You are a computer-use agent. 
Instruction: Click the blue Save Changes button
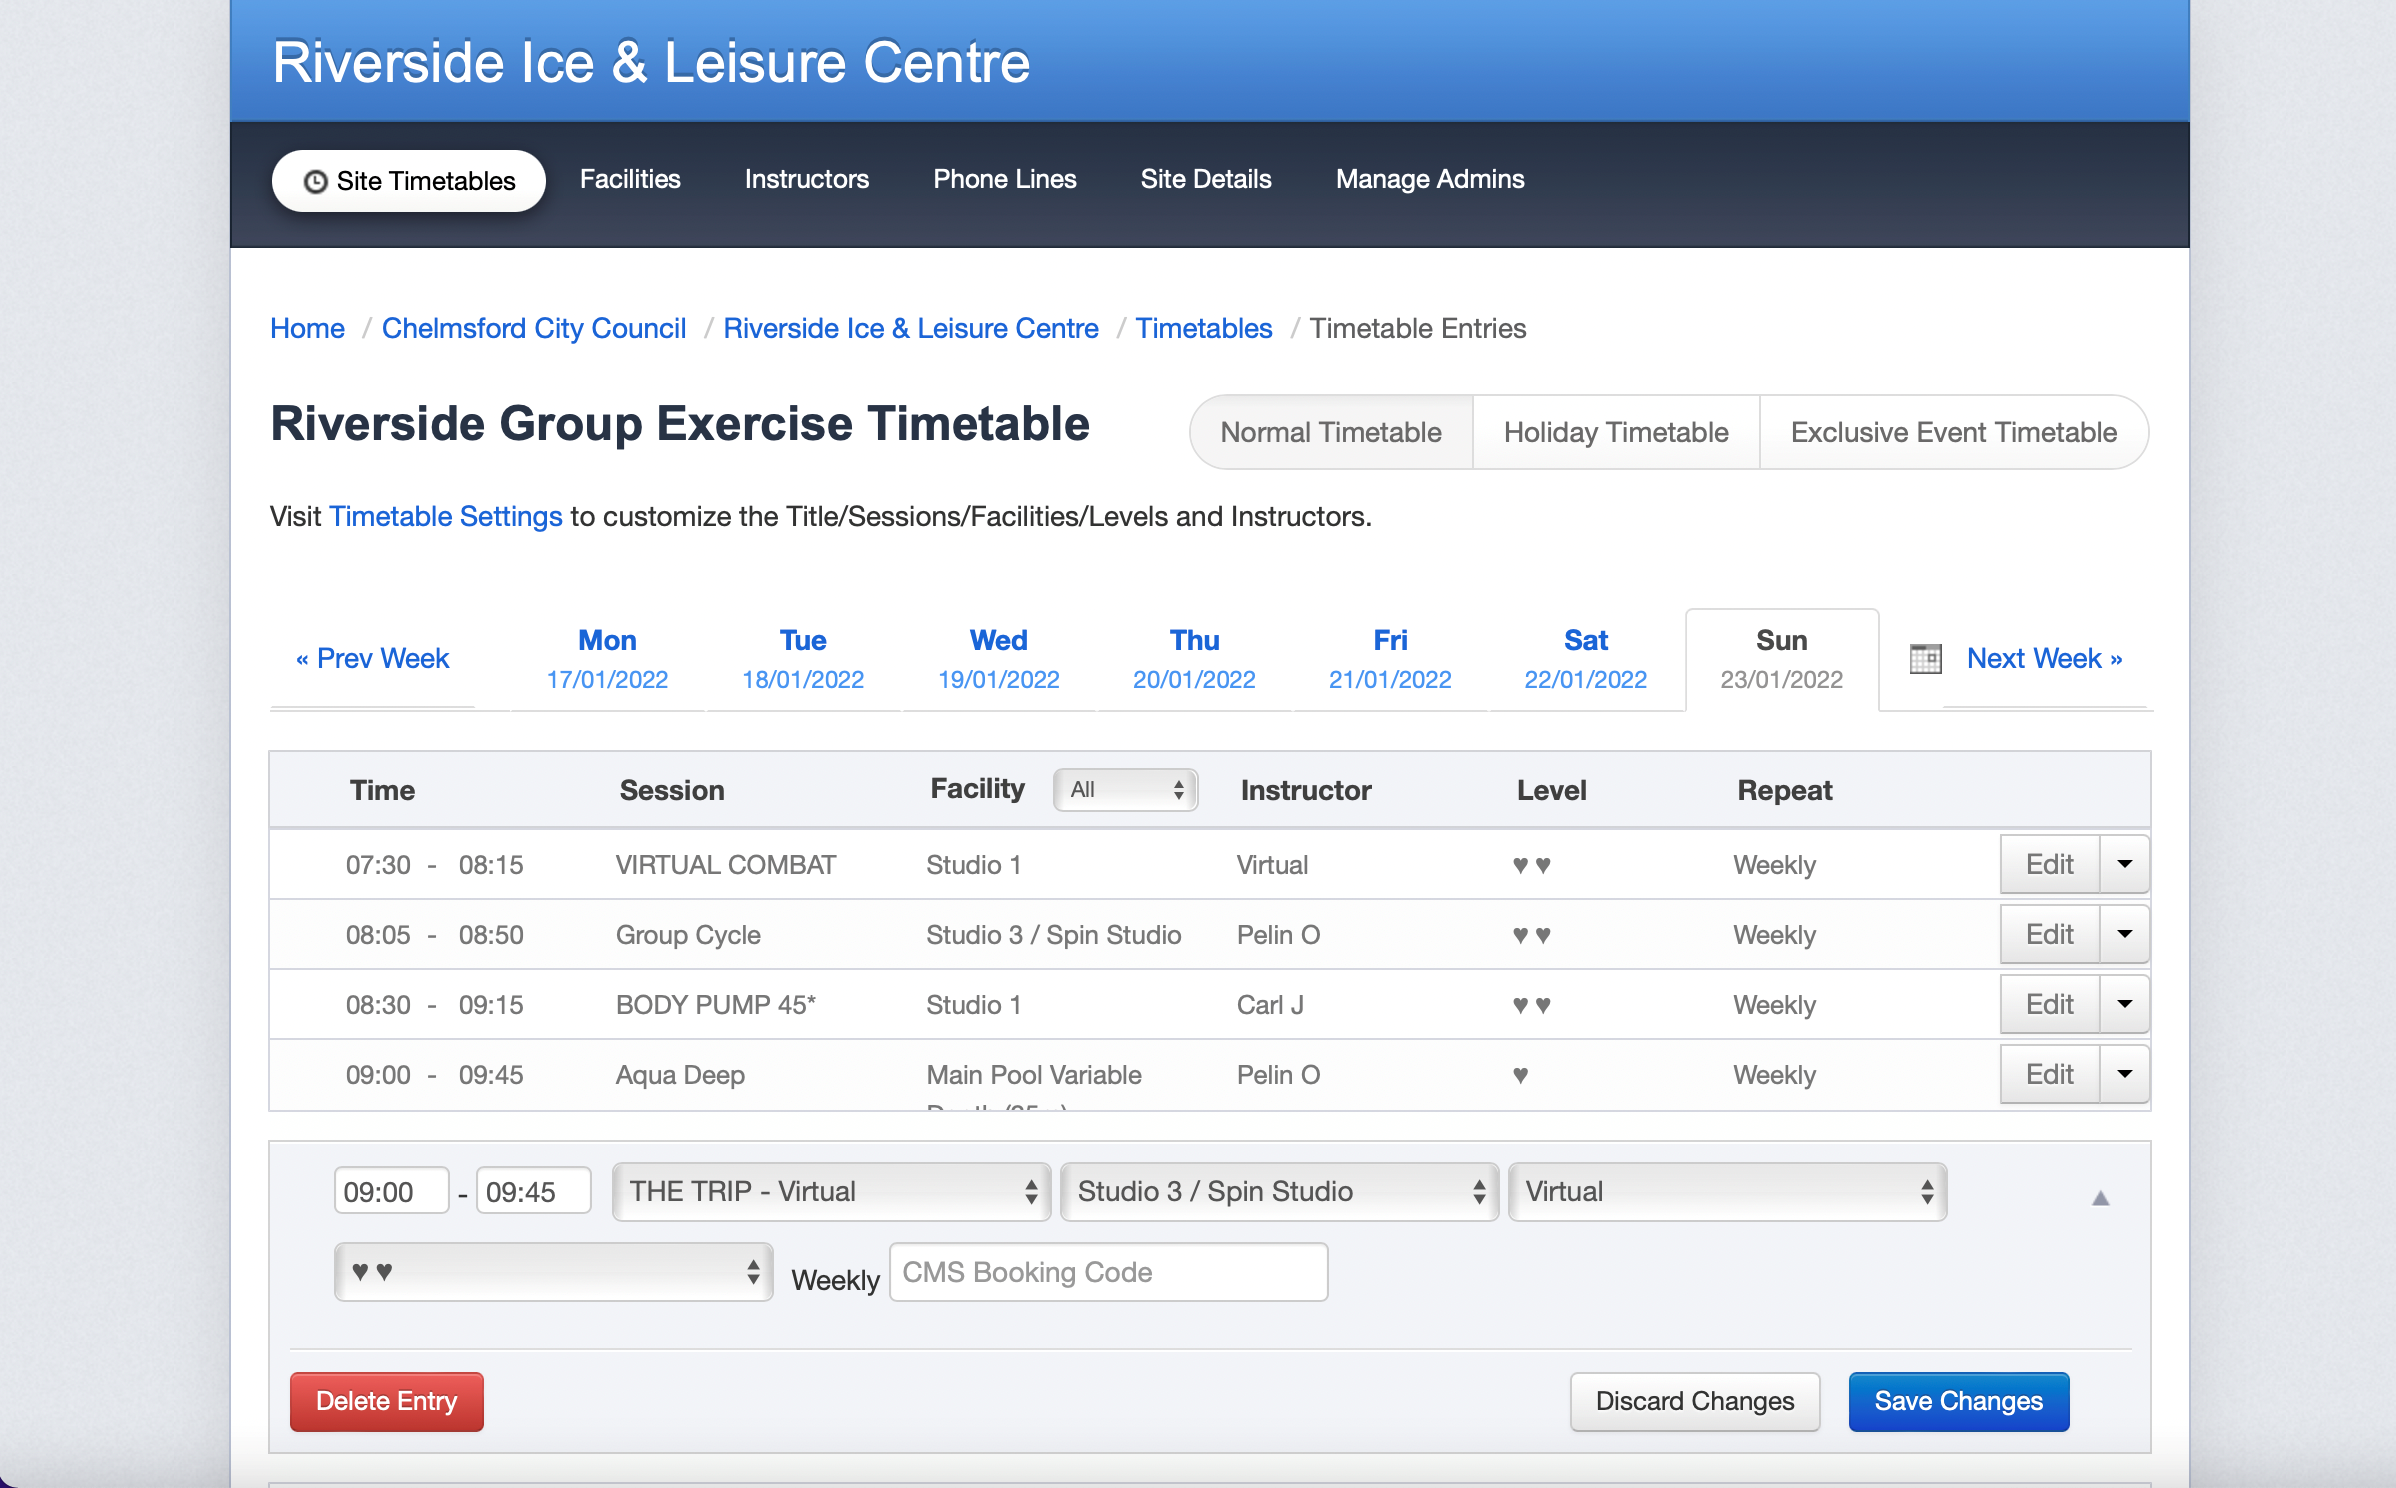(1959, 1402)
